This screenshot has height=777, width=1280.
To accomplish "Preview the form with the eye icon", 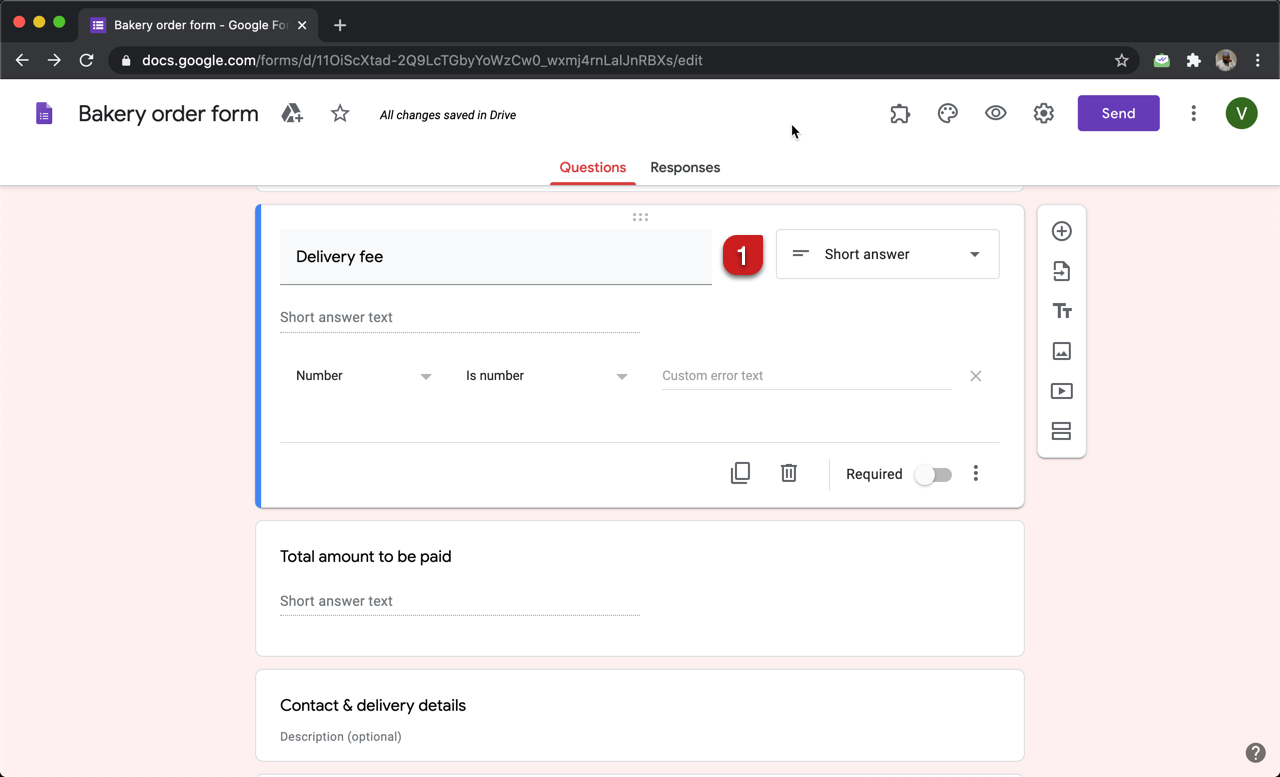I will [x=995, y=113].
